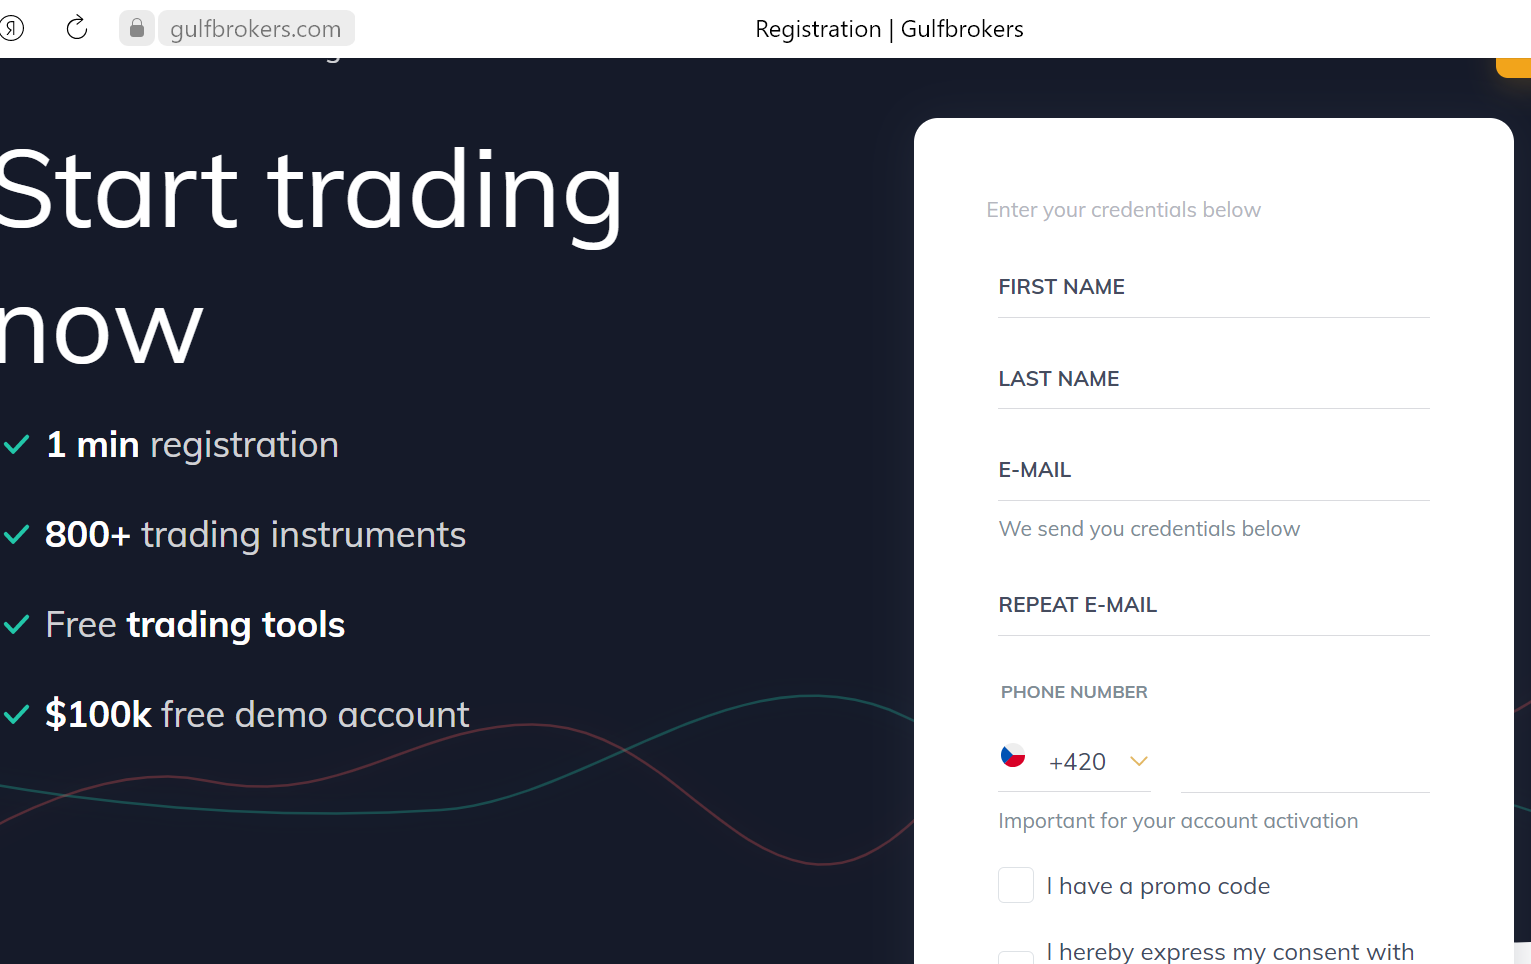Click the orange button at top-right corner
The image size is (1531, 964).
1514,67
